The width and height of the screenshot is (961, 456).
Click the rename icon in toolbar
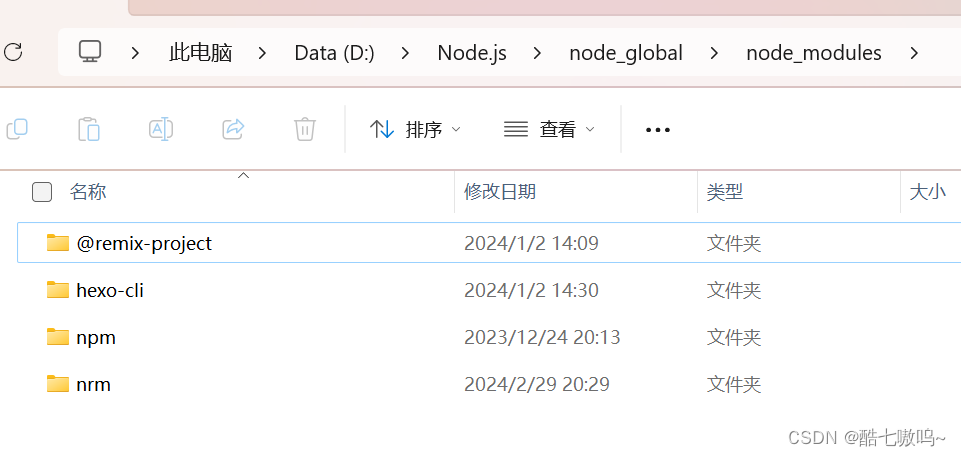(161, 129)
